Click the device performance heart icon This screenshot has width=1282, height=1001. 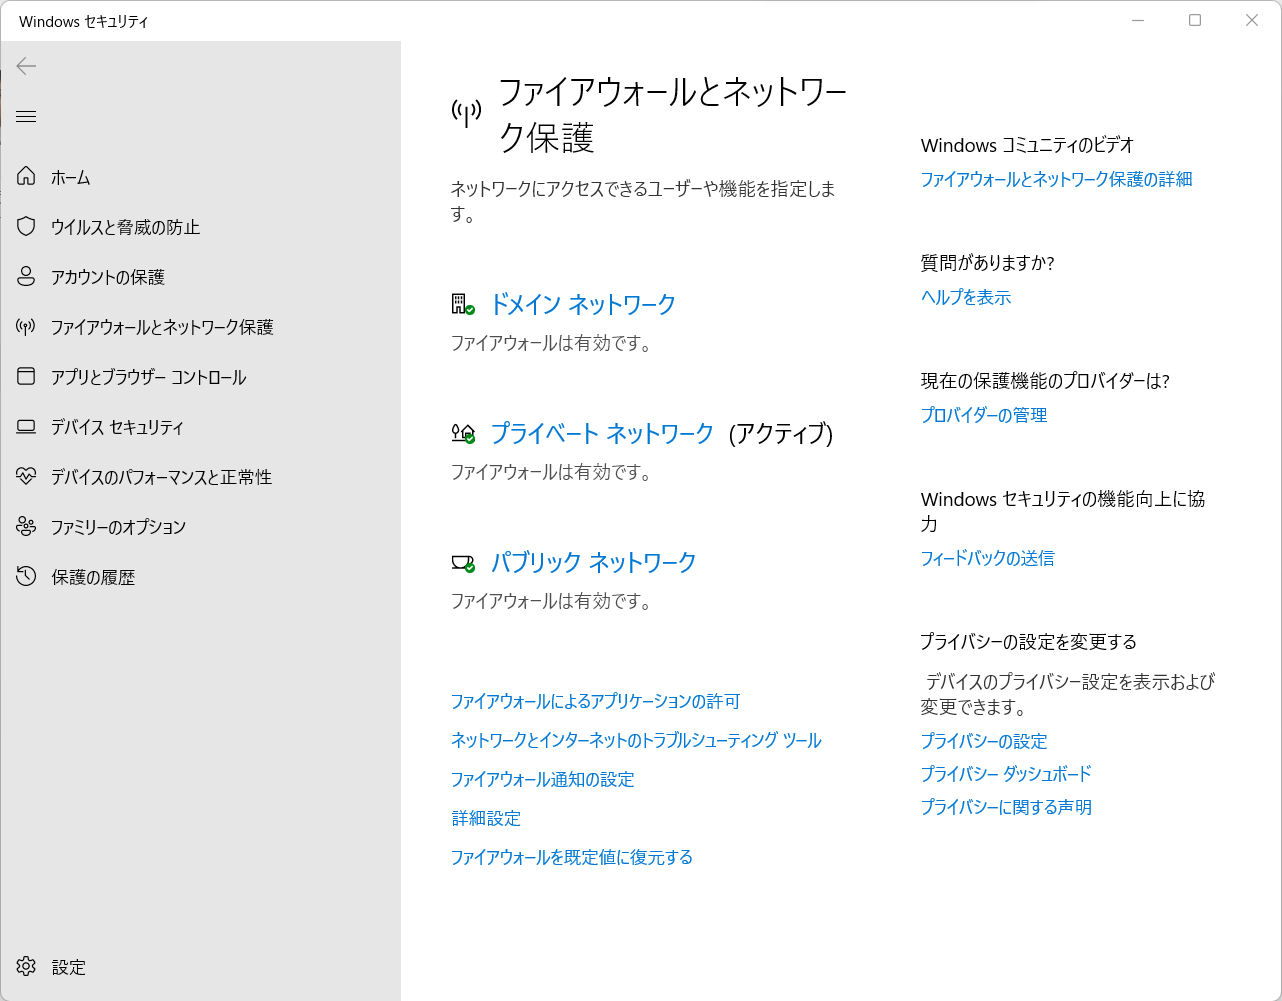click(26, 477)
